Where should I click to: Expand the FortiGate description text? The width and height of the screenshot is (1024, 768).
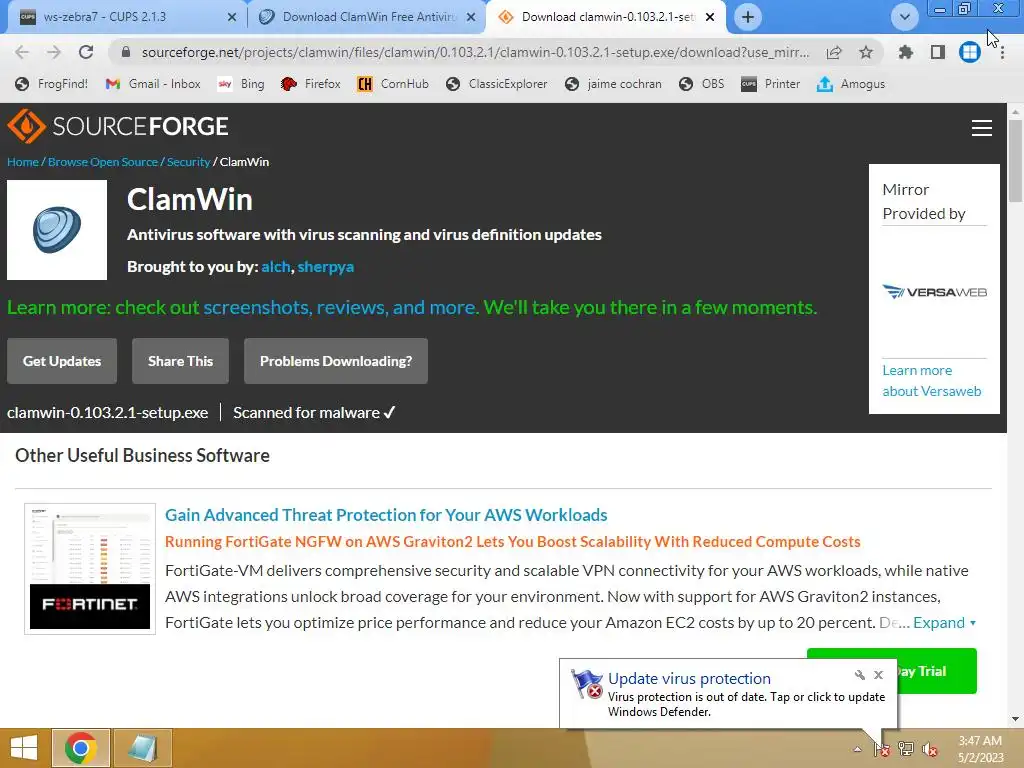944,622
